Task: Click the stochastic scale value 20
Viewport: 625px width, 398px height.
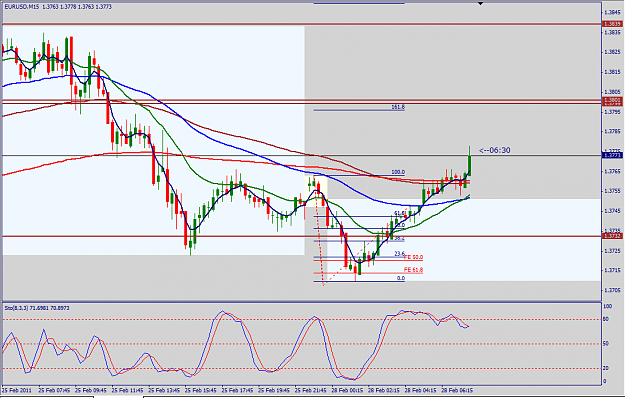Action: point(606,368)
